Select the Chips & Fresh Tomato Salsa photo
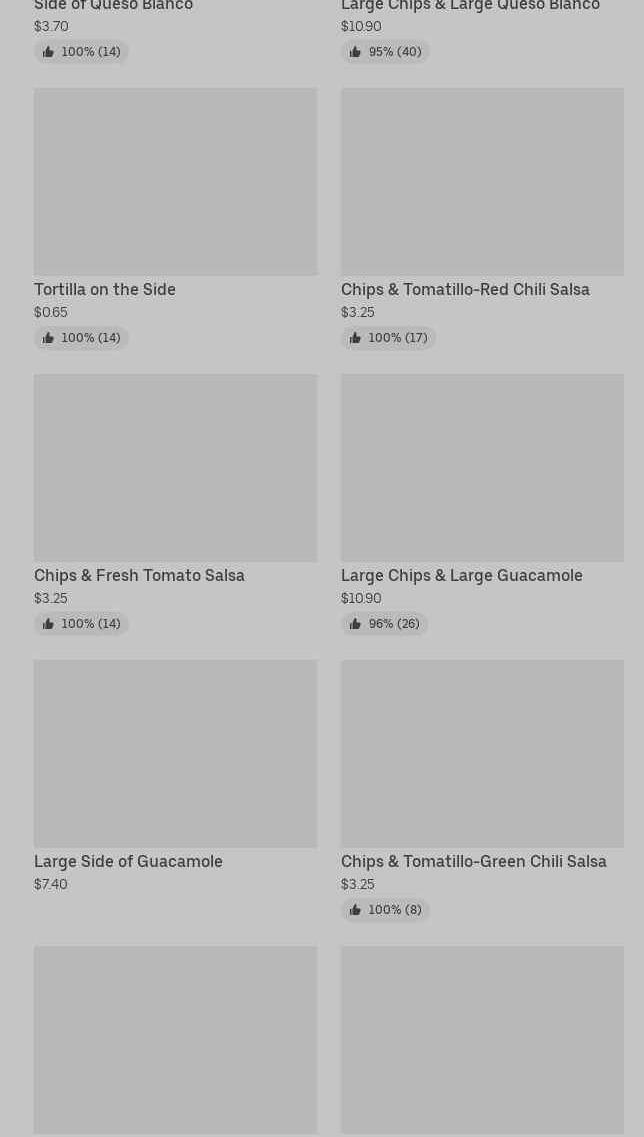The image size is (644, 1137). (x=175, y=467)
